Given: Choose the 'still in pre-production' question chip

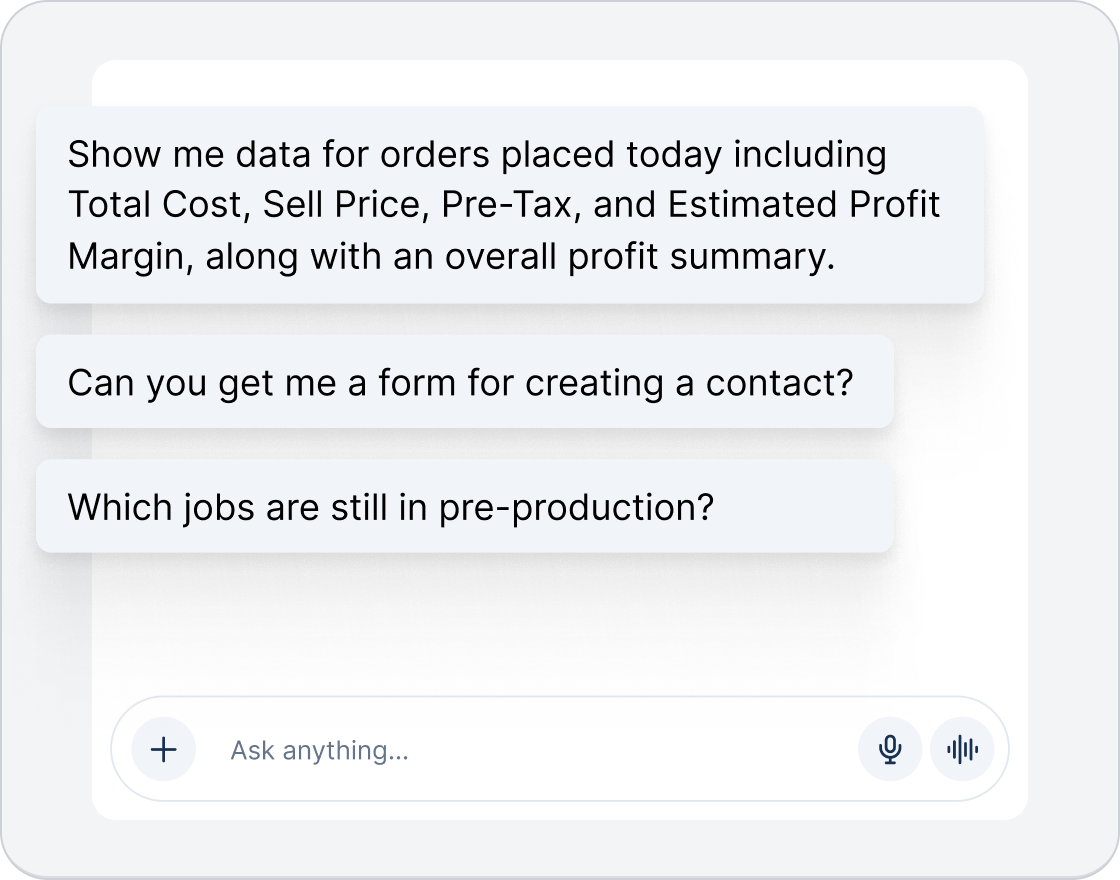Looking at the screenshot, I should point(465,506).
